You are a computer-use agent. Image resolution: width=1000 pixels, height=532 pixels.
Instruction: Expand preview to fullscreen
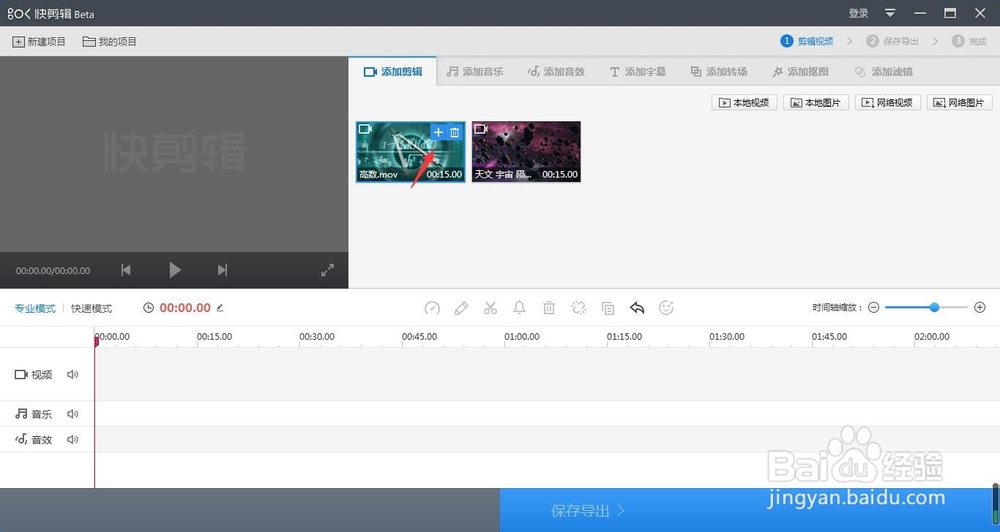point(327,270)
